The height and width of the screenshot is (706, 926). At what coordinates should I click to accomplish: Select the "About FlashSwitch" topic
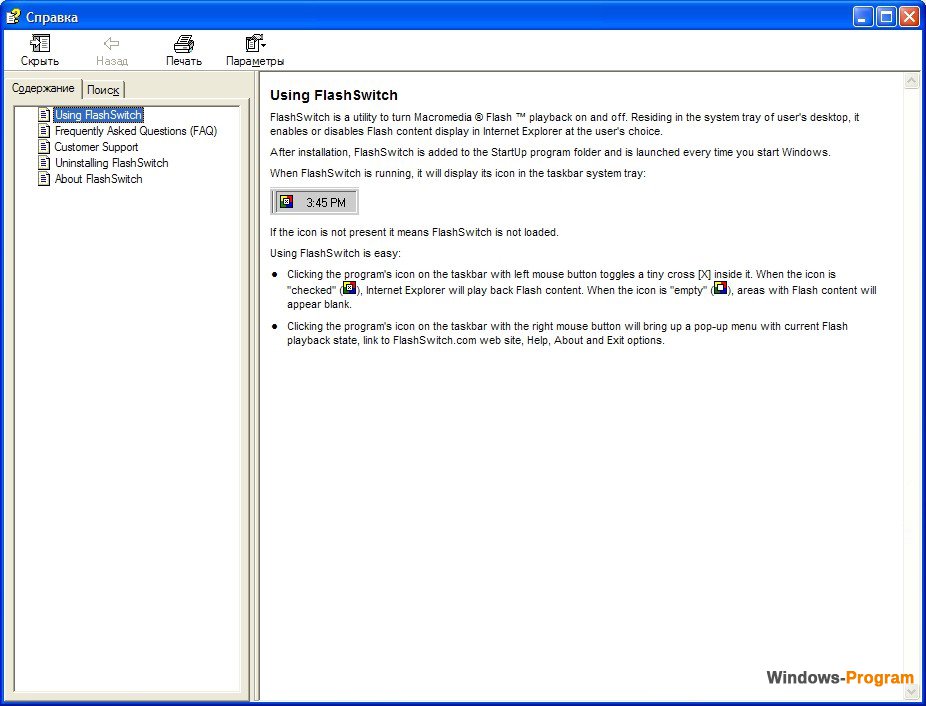[98, 179]
